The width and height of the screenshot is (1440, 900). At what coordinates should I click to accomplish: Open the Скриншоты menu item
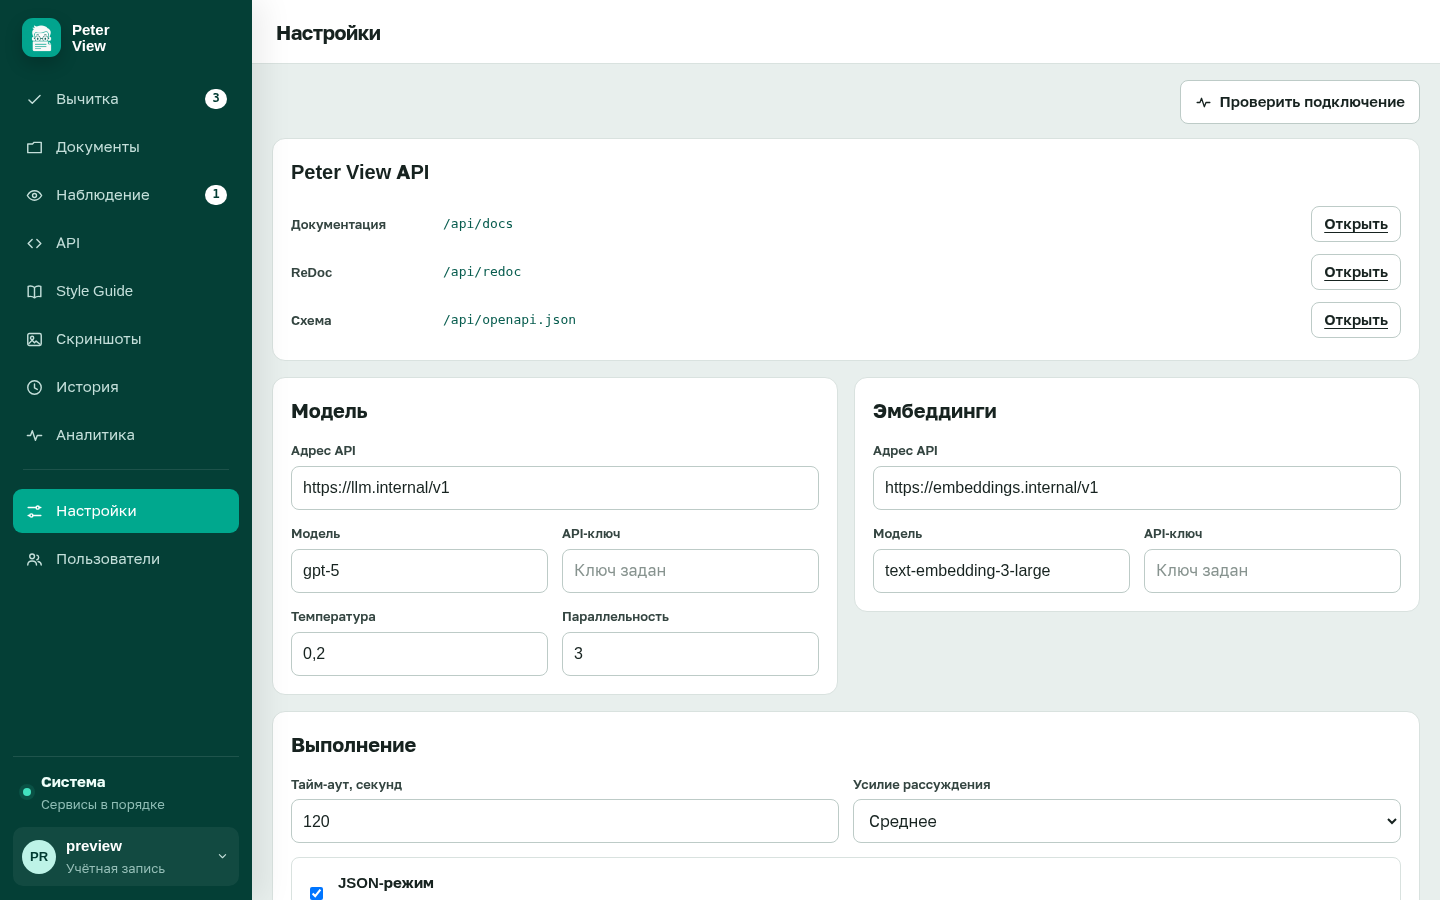(x=126, y=339)
